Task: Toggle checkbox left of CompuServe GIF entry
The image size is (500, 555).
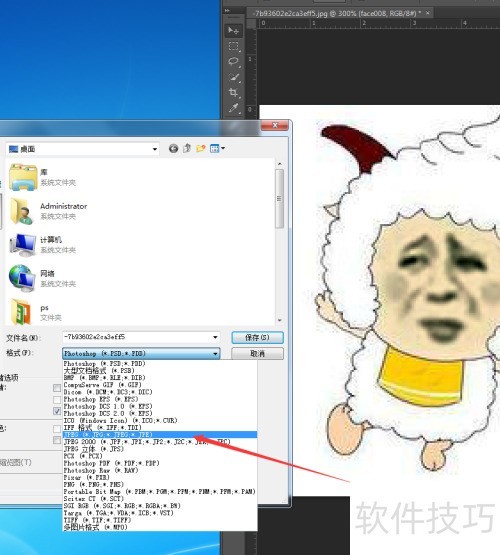Action: [x=57, y=388]
